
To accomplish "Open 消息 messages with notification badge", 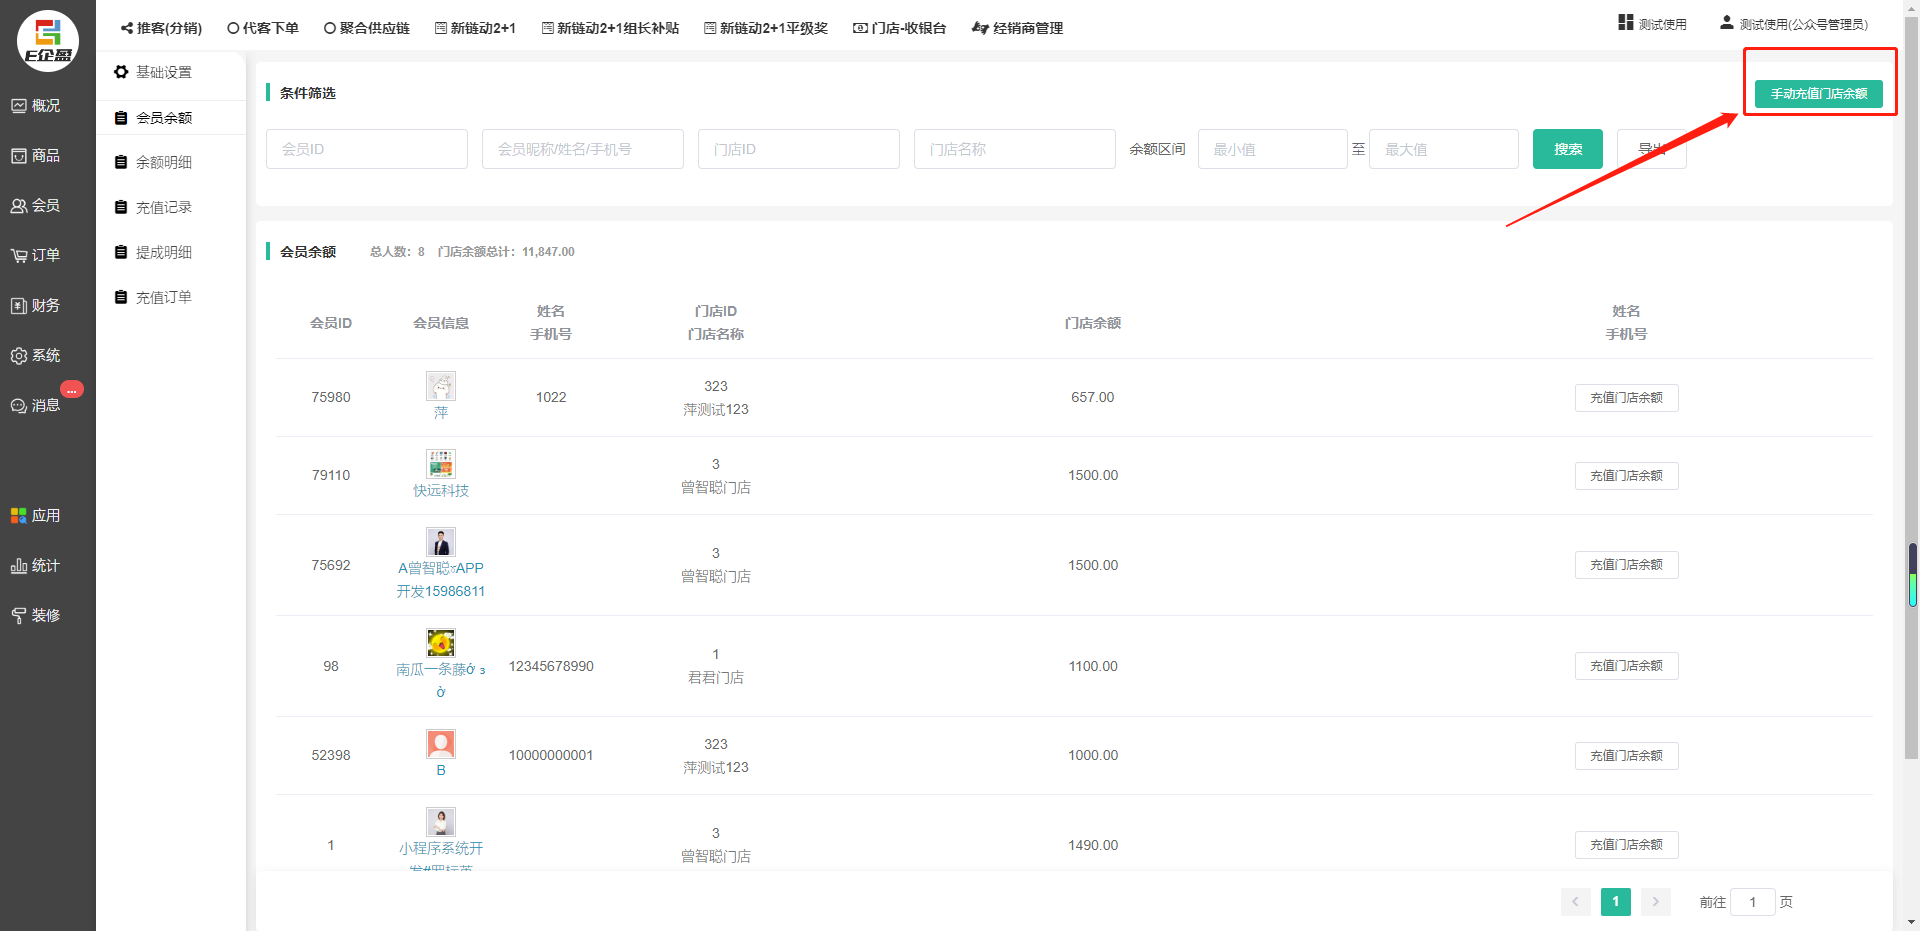I will 36,406.
